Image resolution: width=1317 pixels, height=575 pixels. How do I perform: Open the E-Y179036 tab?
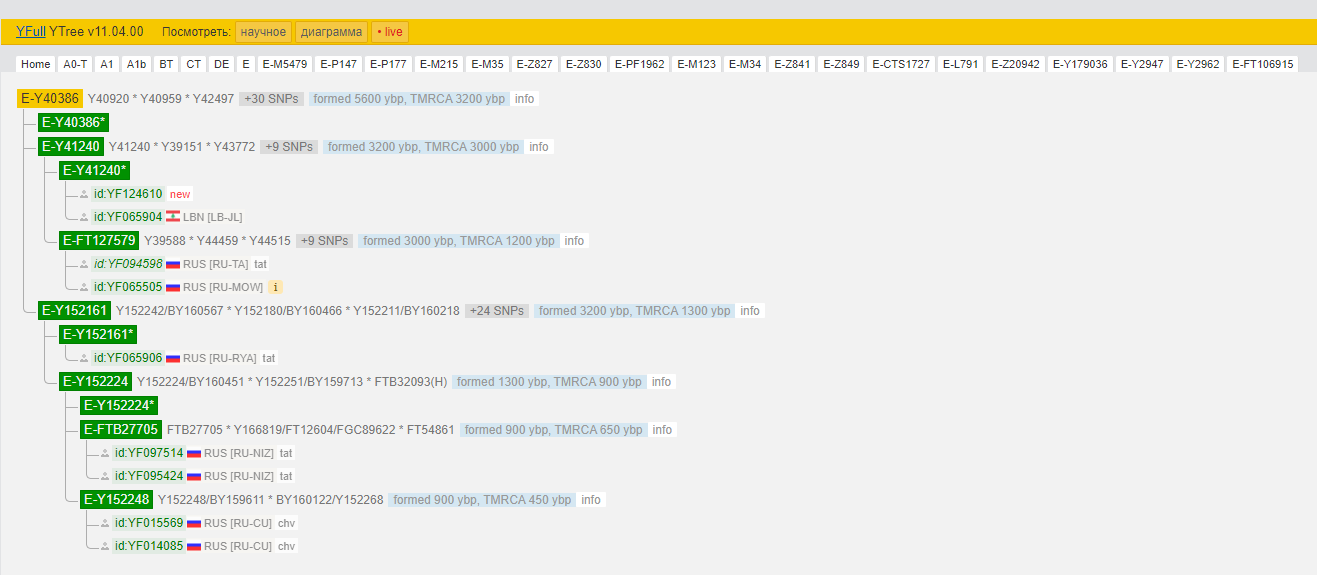pyautogui.click(x=1080, y=64)
